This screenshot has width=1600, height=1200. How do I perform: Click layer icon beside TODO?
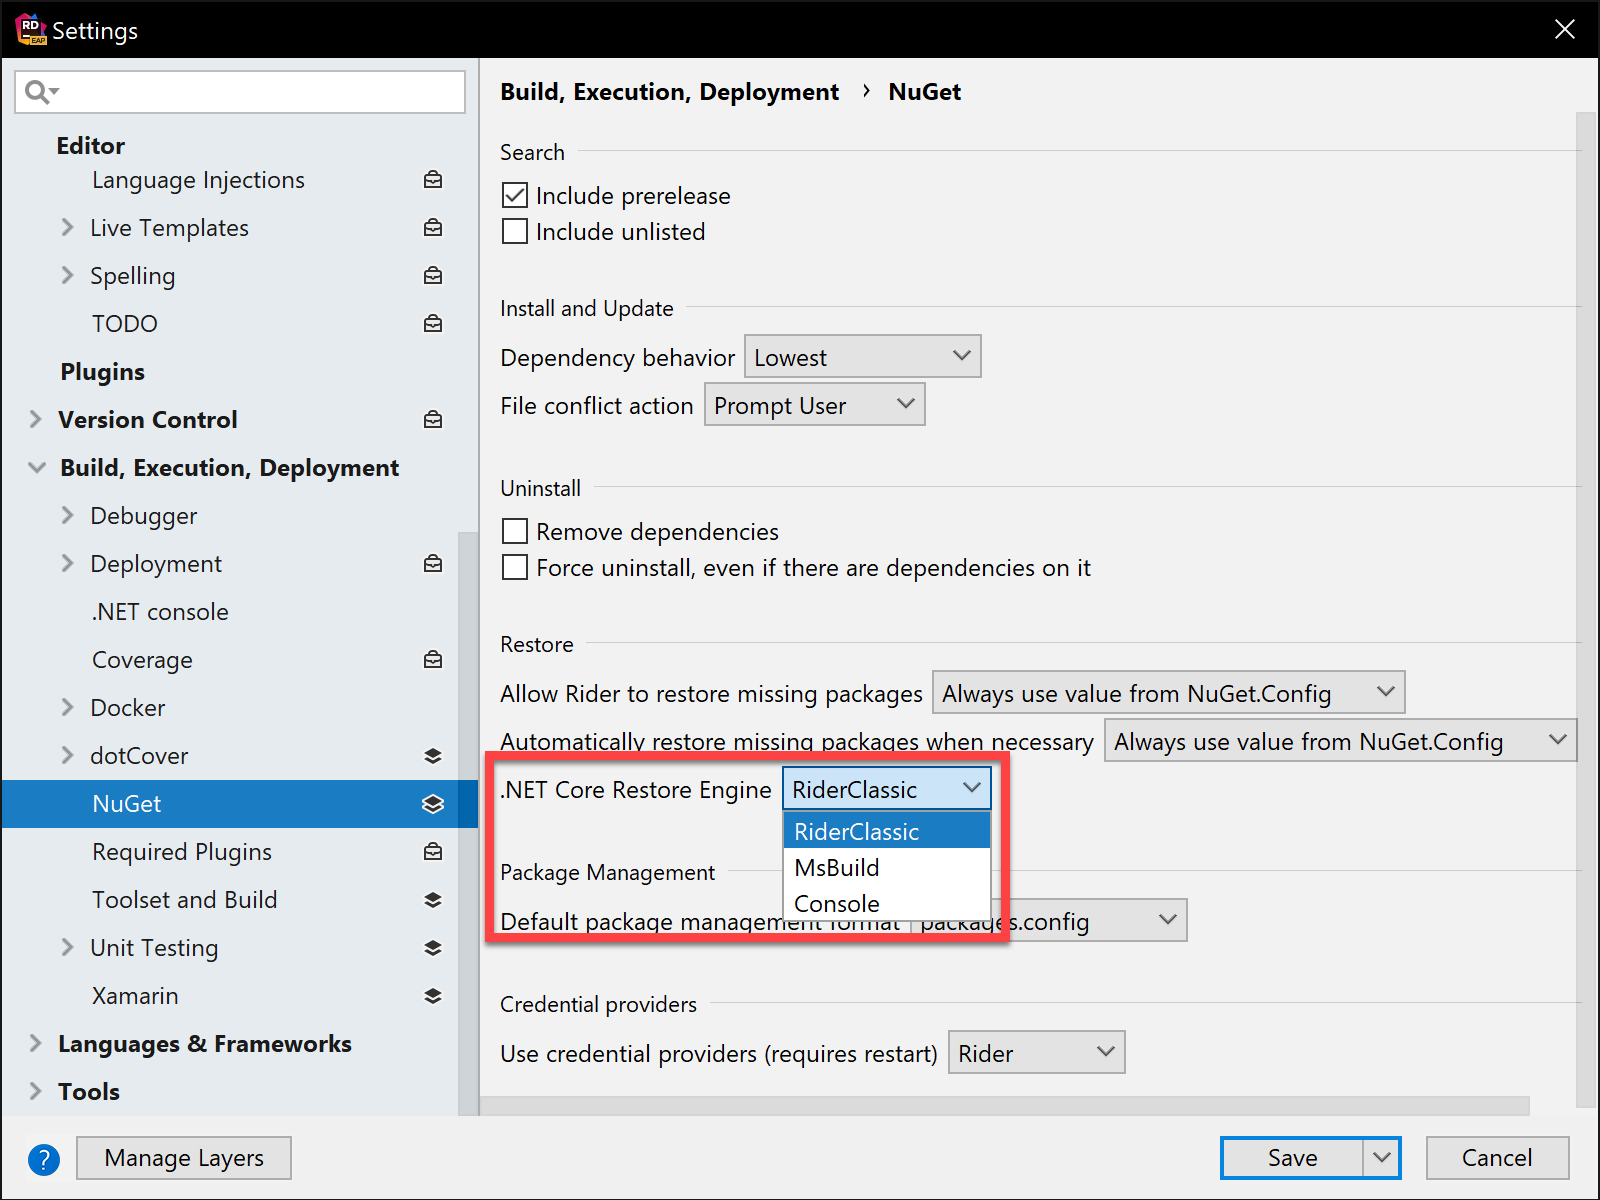[433, 324]
